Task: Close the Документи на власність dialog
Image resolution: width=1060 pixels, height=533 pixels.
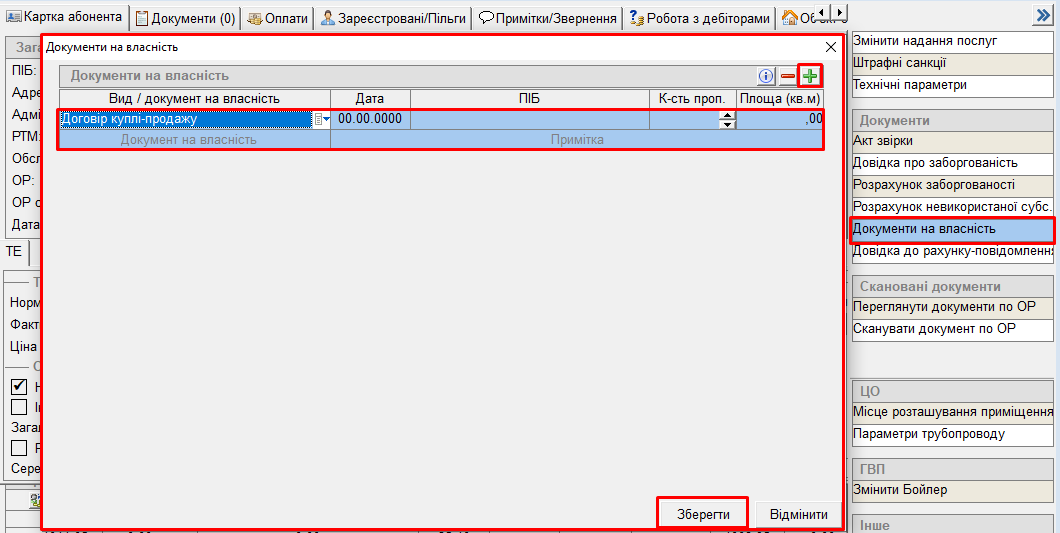Action: [830, 47]
